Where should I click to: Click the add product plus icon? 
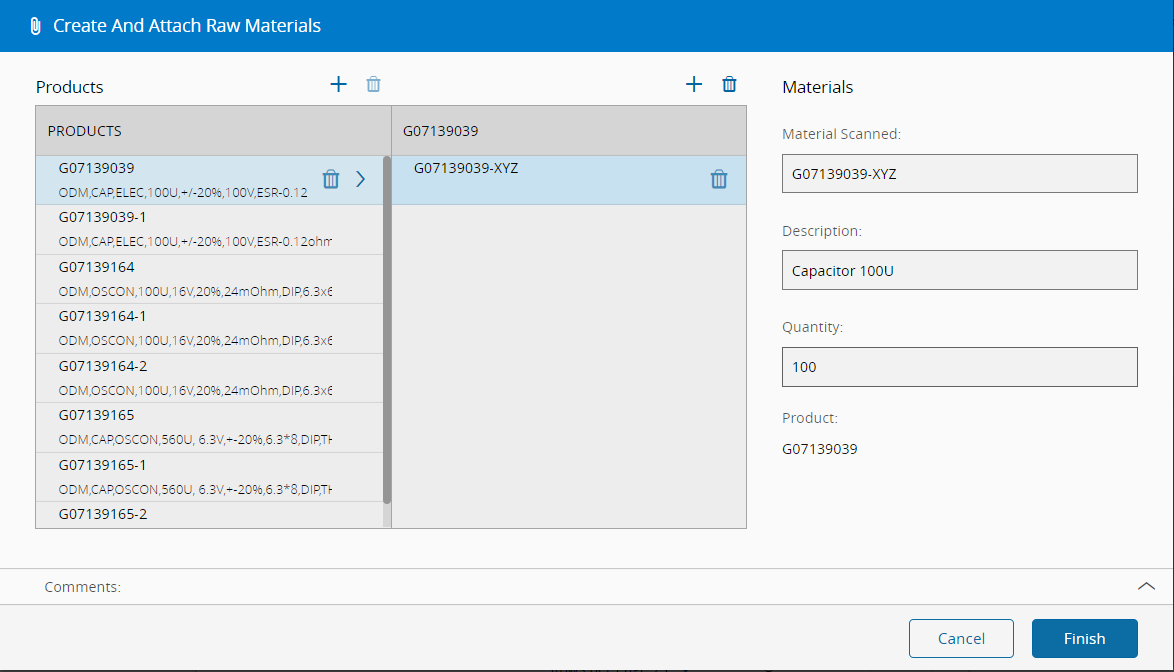point(338,85)
